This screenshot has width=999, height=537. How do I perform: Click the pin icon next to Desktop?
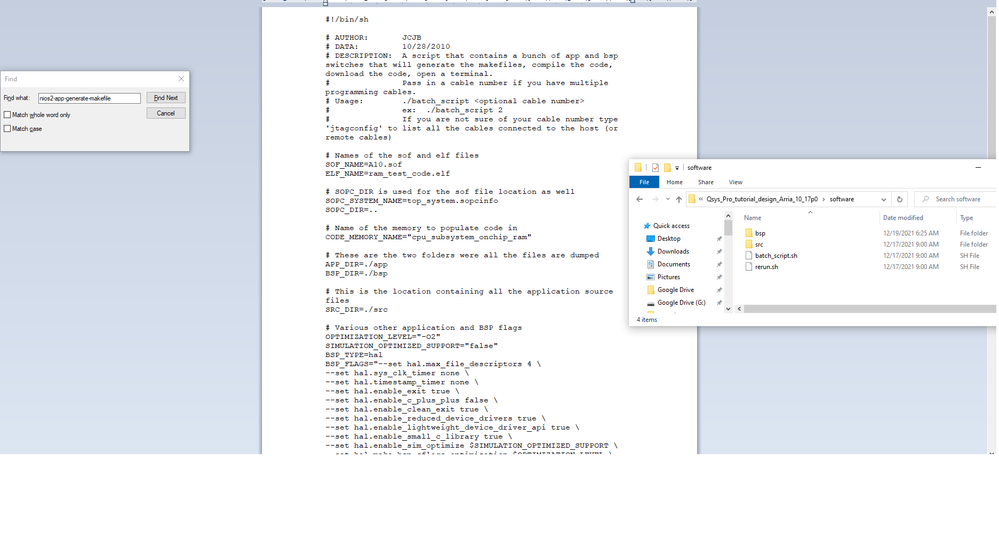[x=719, y=239]
